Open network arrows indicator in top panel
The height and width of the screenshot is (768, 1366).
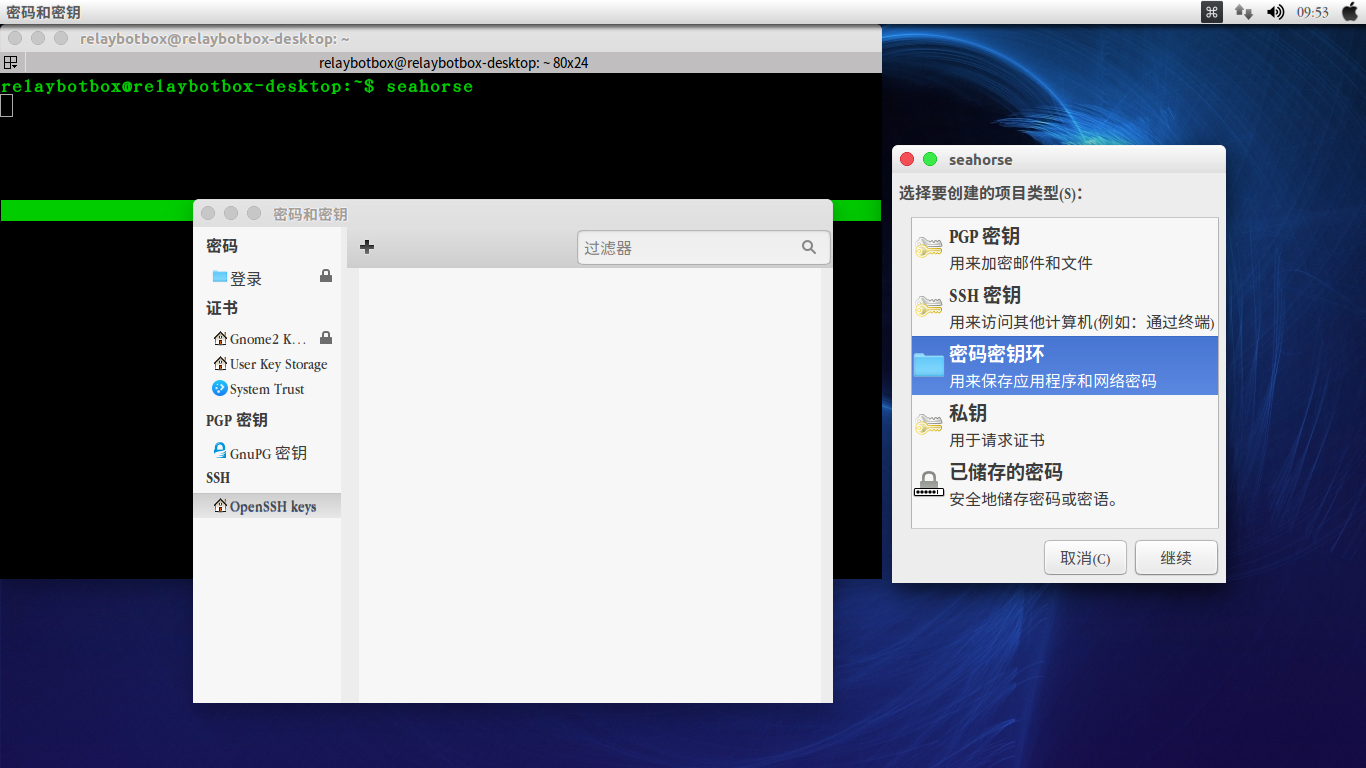click(1244, 12)
